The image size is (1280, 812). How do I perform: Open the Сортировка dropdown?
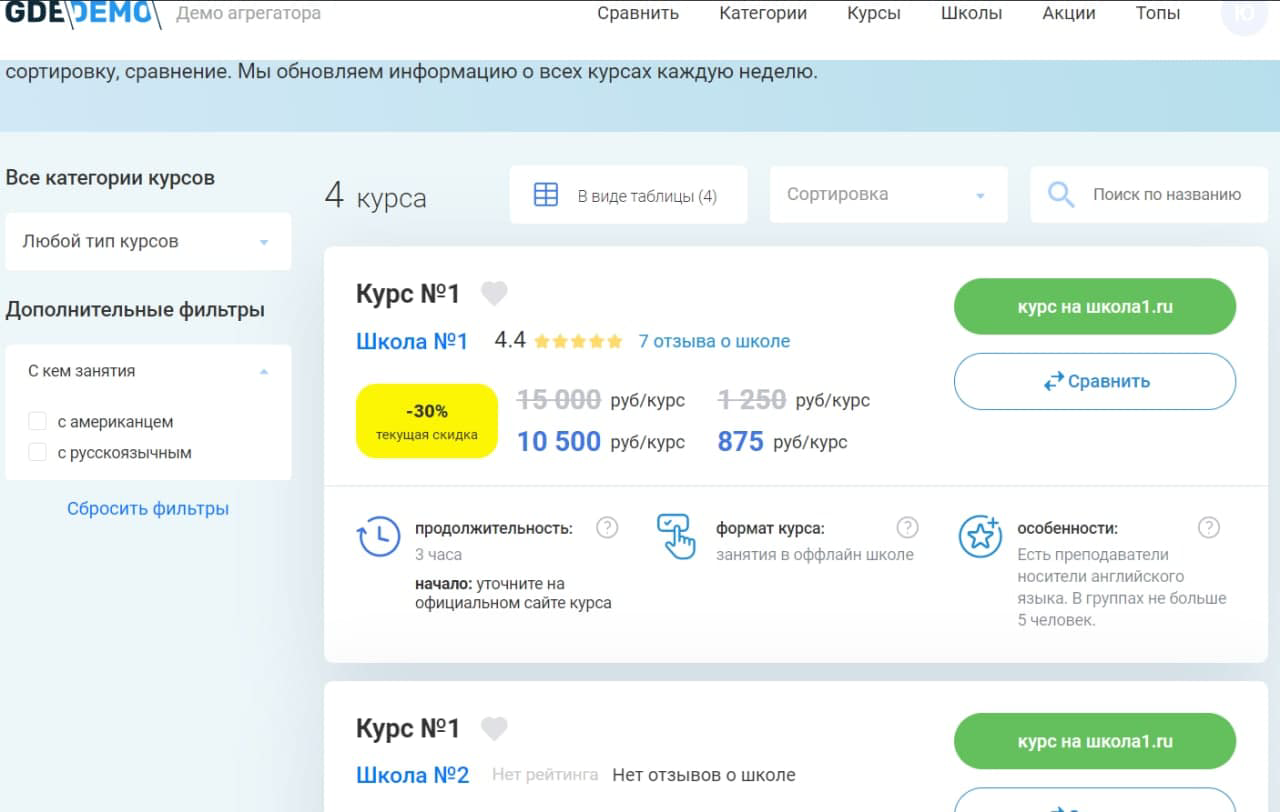(x=888, y=194)
